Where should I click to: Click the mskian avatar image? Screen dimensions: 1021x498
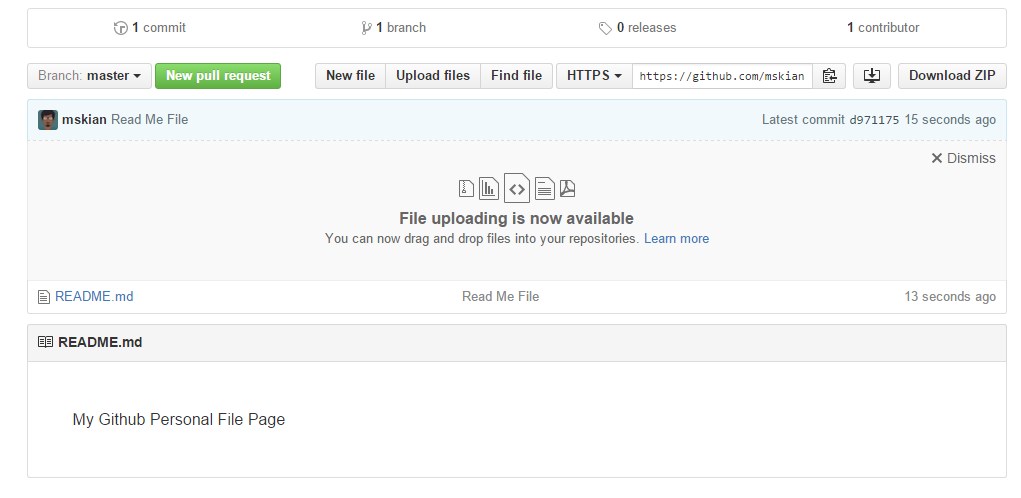[x=48, y=120]
